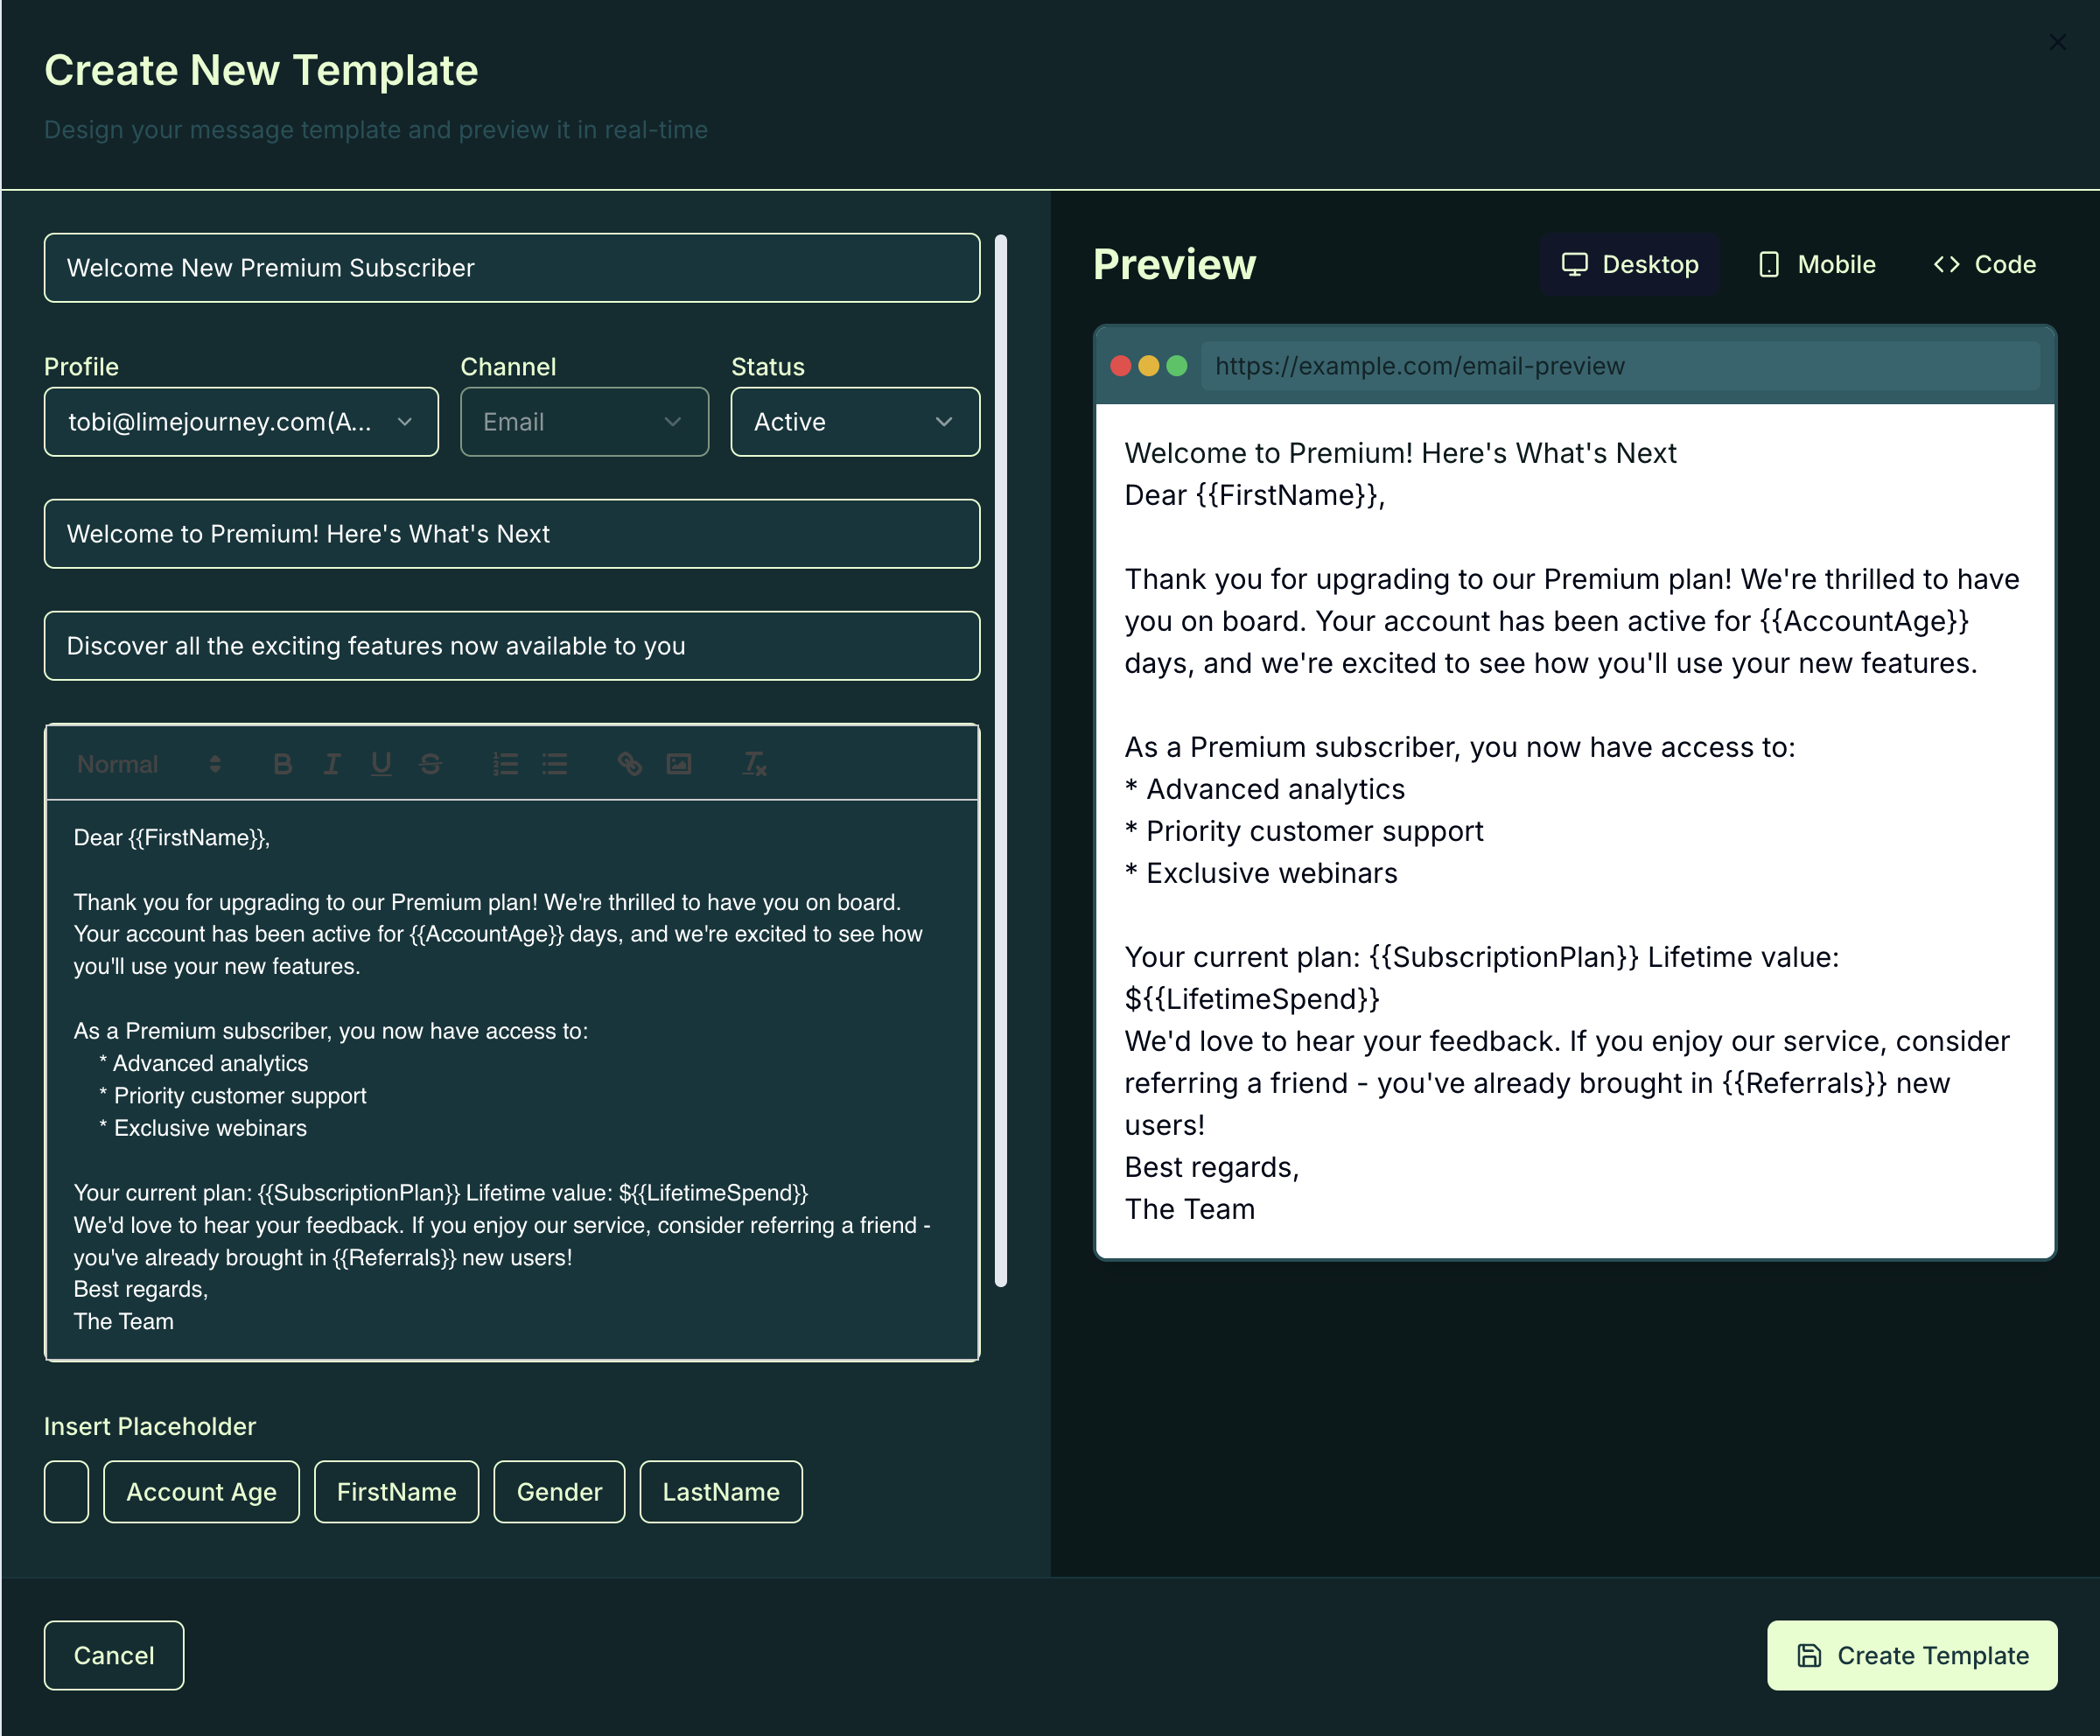
Task: Toggle bold formatting in editor toolbar
Action: pyautogui.click(x=283, y=764)
